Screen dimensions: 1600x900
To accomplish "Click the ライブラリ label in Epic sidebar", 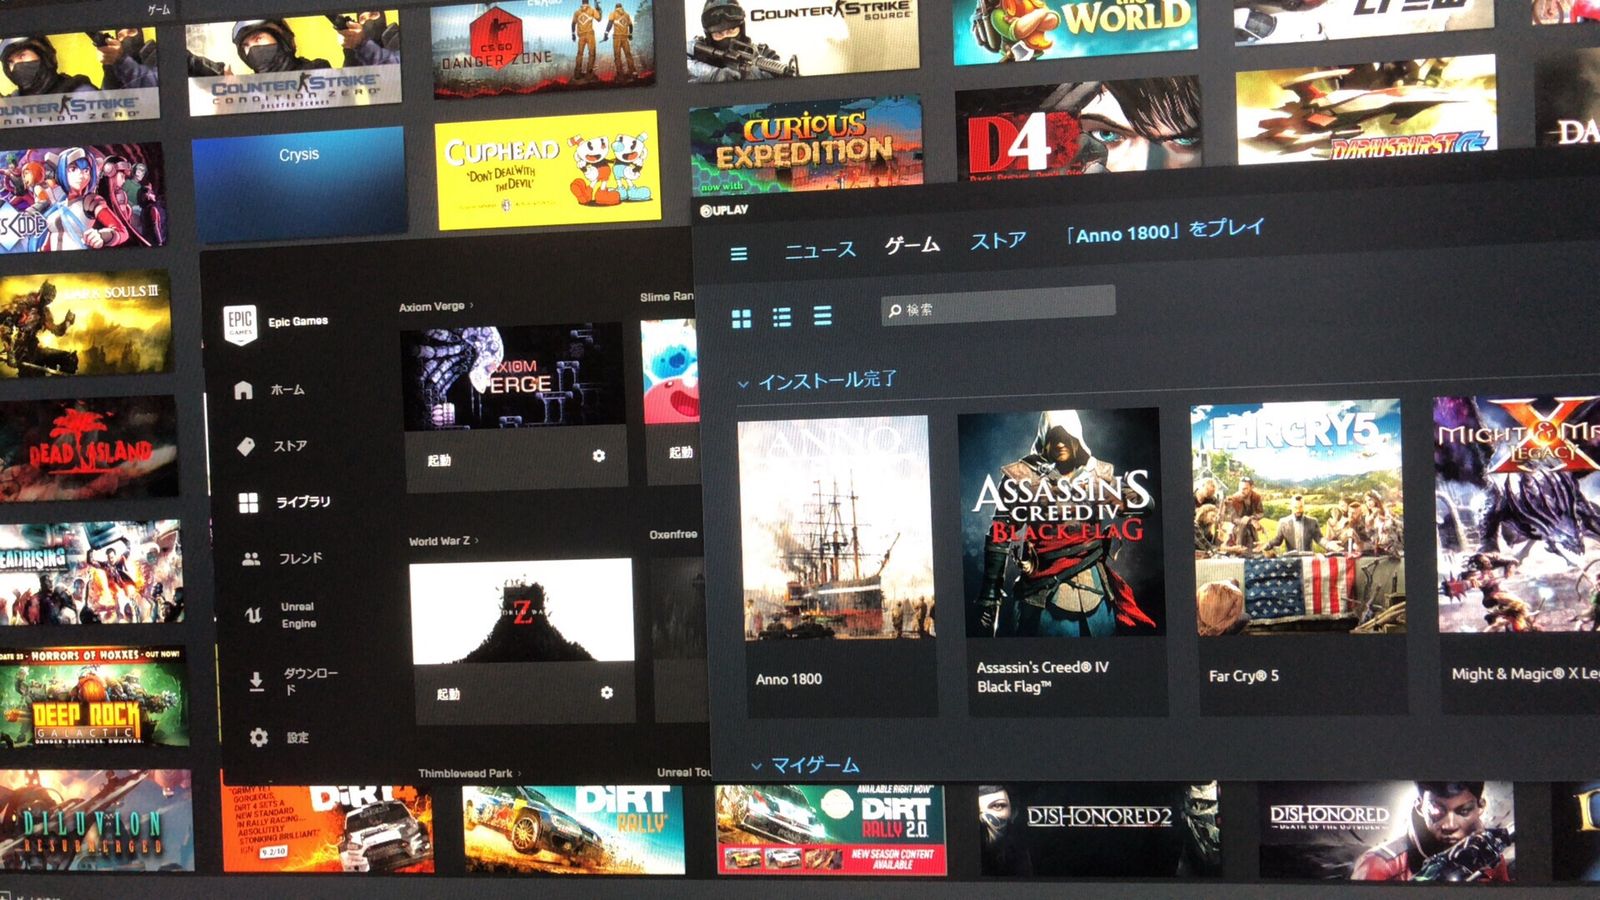I will pyautogui.click(x=303, y=502).
